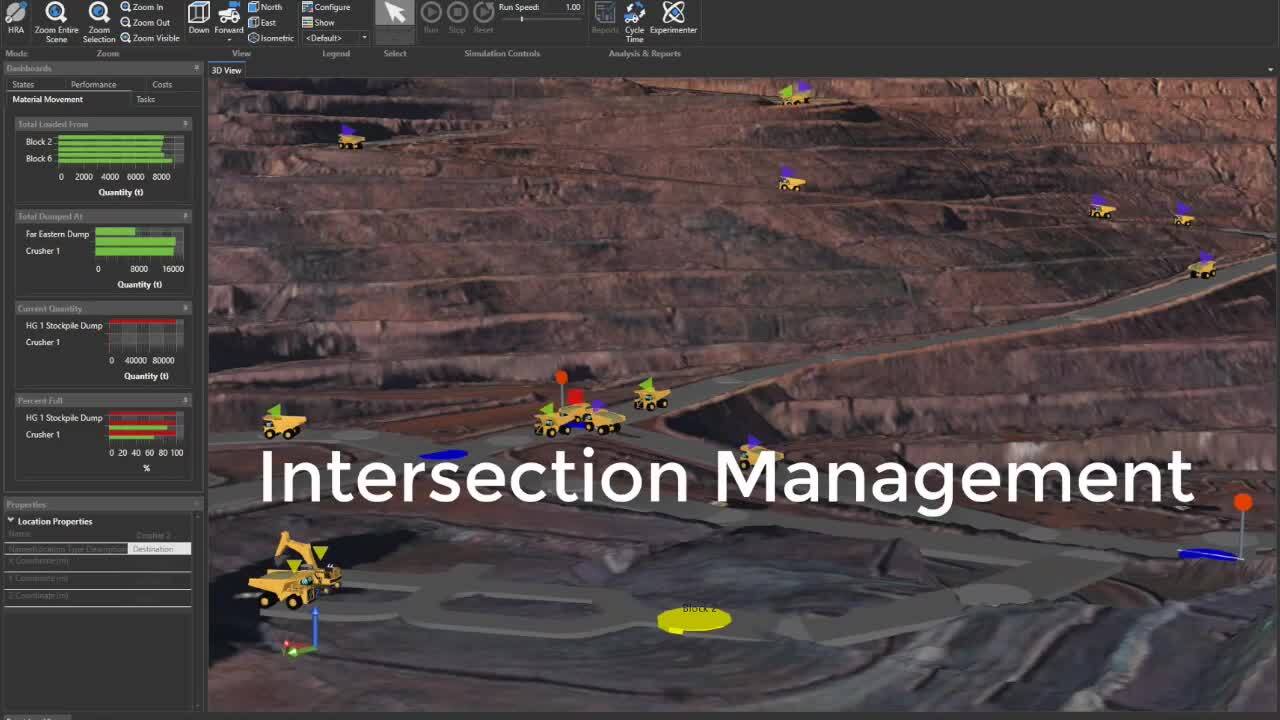This screenshot has height=720, width=1280.
Task: Switch to Isometric view
Action: (x=271, y=38)
